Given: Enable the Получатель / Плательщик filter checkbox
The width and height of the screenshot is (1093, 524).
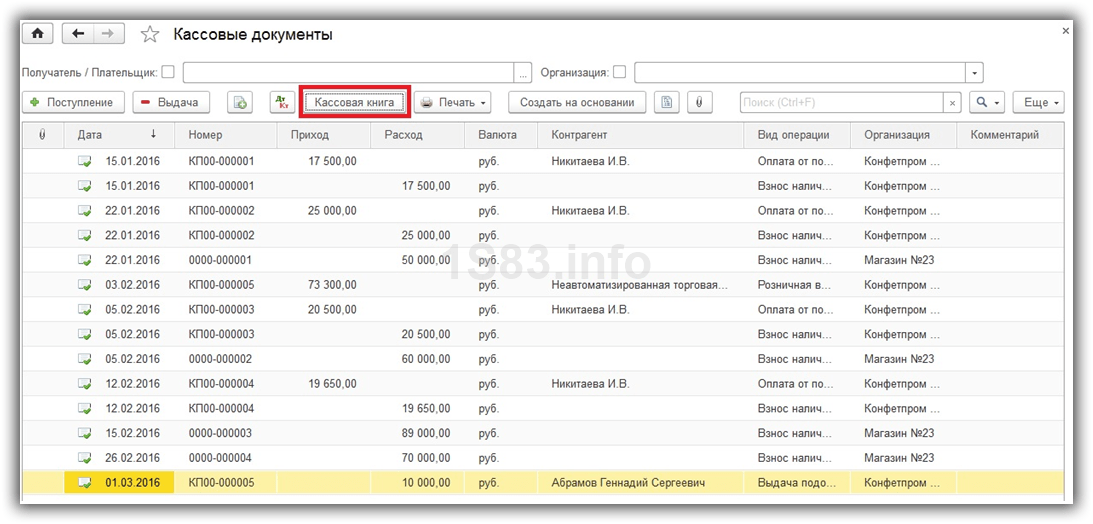Looking at the screenshot, I should click(168, 72).
